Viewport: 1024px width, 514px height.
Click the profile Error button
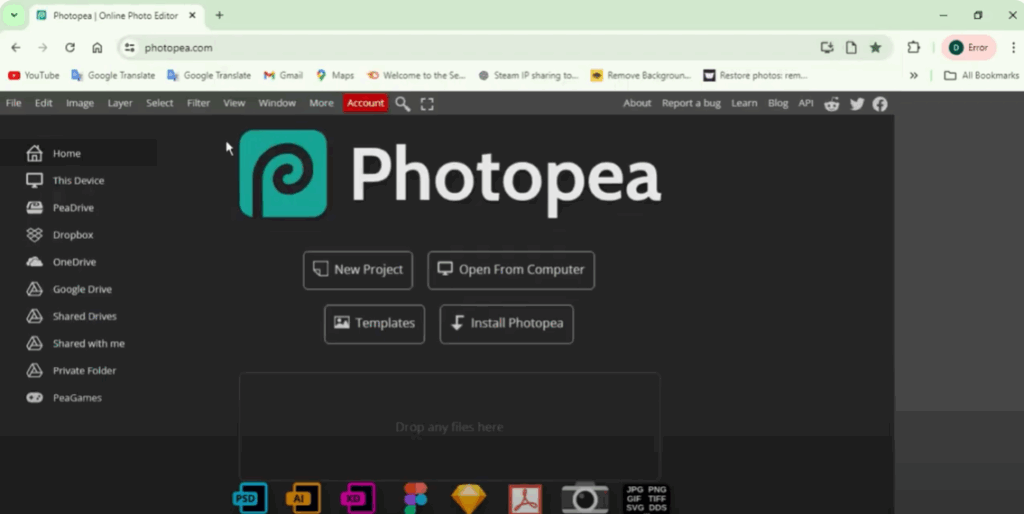968,48
